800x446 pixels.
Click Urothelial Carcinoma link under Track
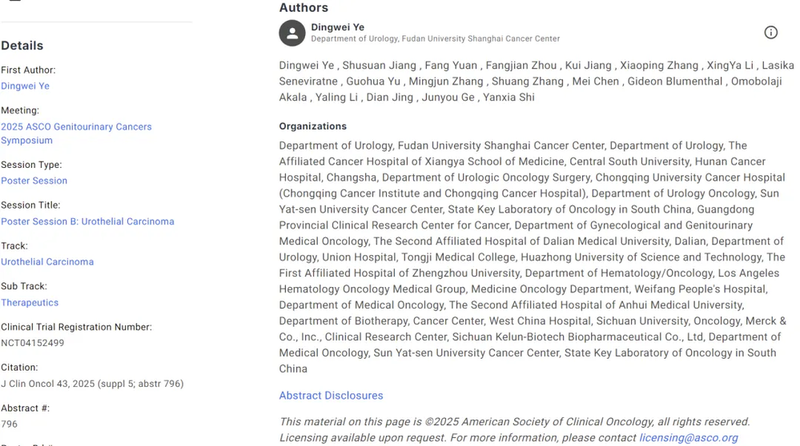(47, 262)
